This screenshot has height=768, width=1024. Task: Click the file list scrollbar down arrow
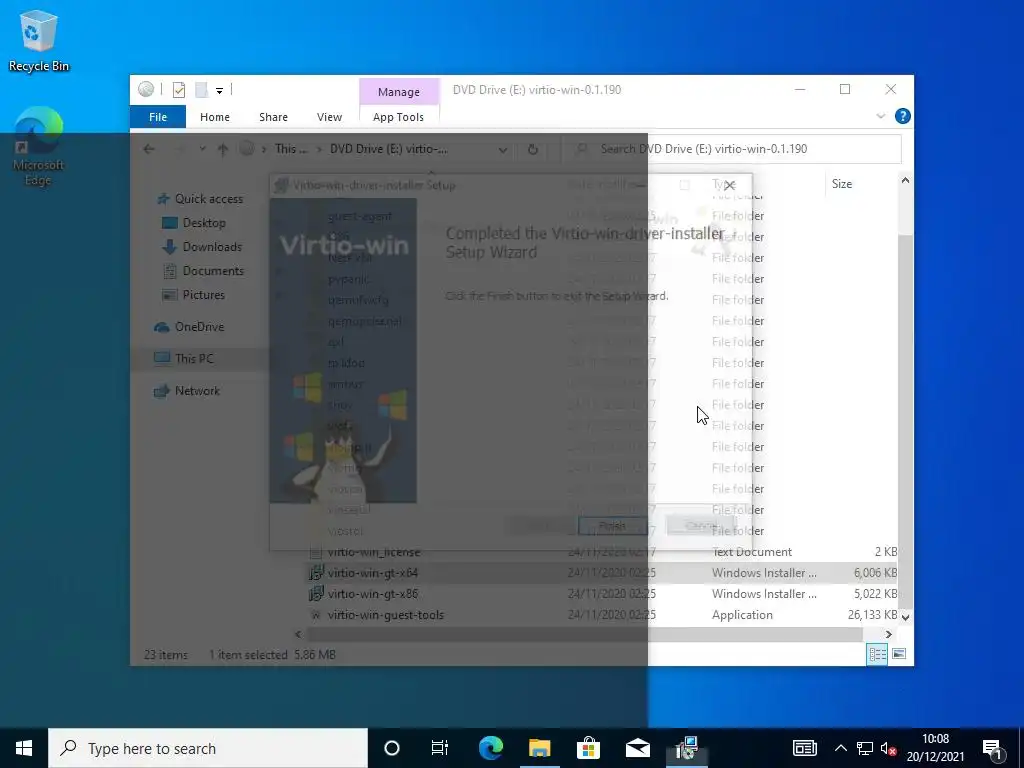tap(905, 616)
